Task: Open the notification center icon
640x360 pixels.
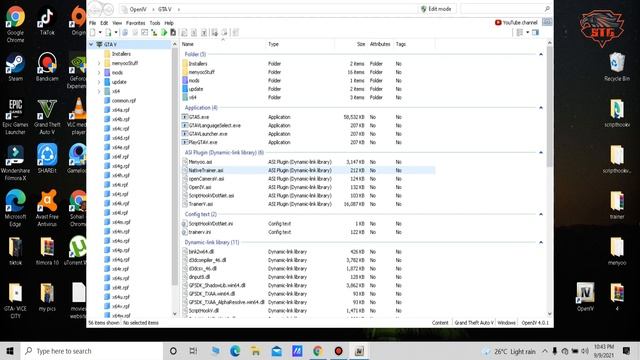Action: 627,351
